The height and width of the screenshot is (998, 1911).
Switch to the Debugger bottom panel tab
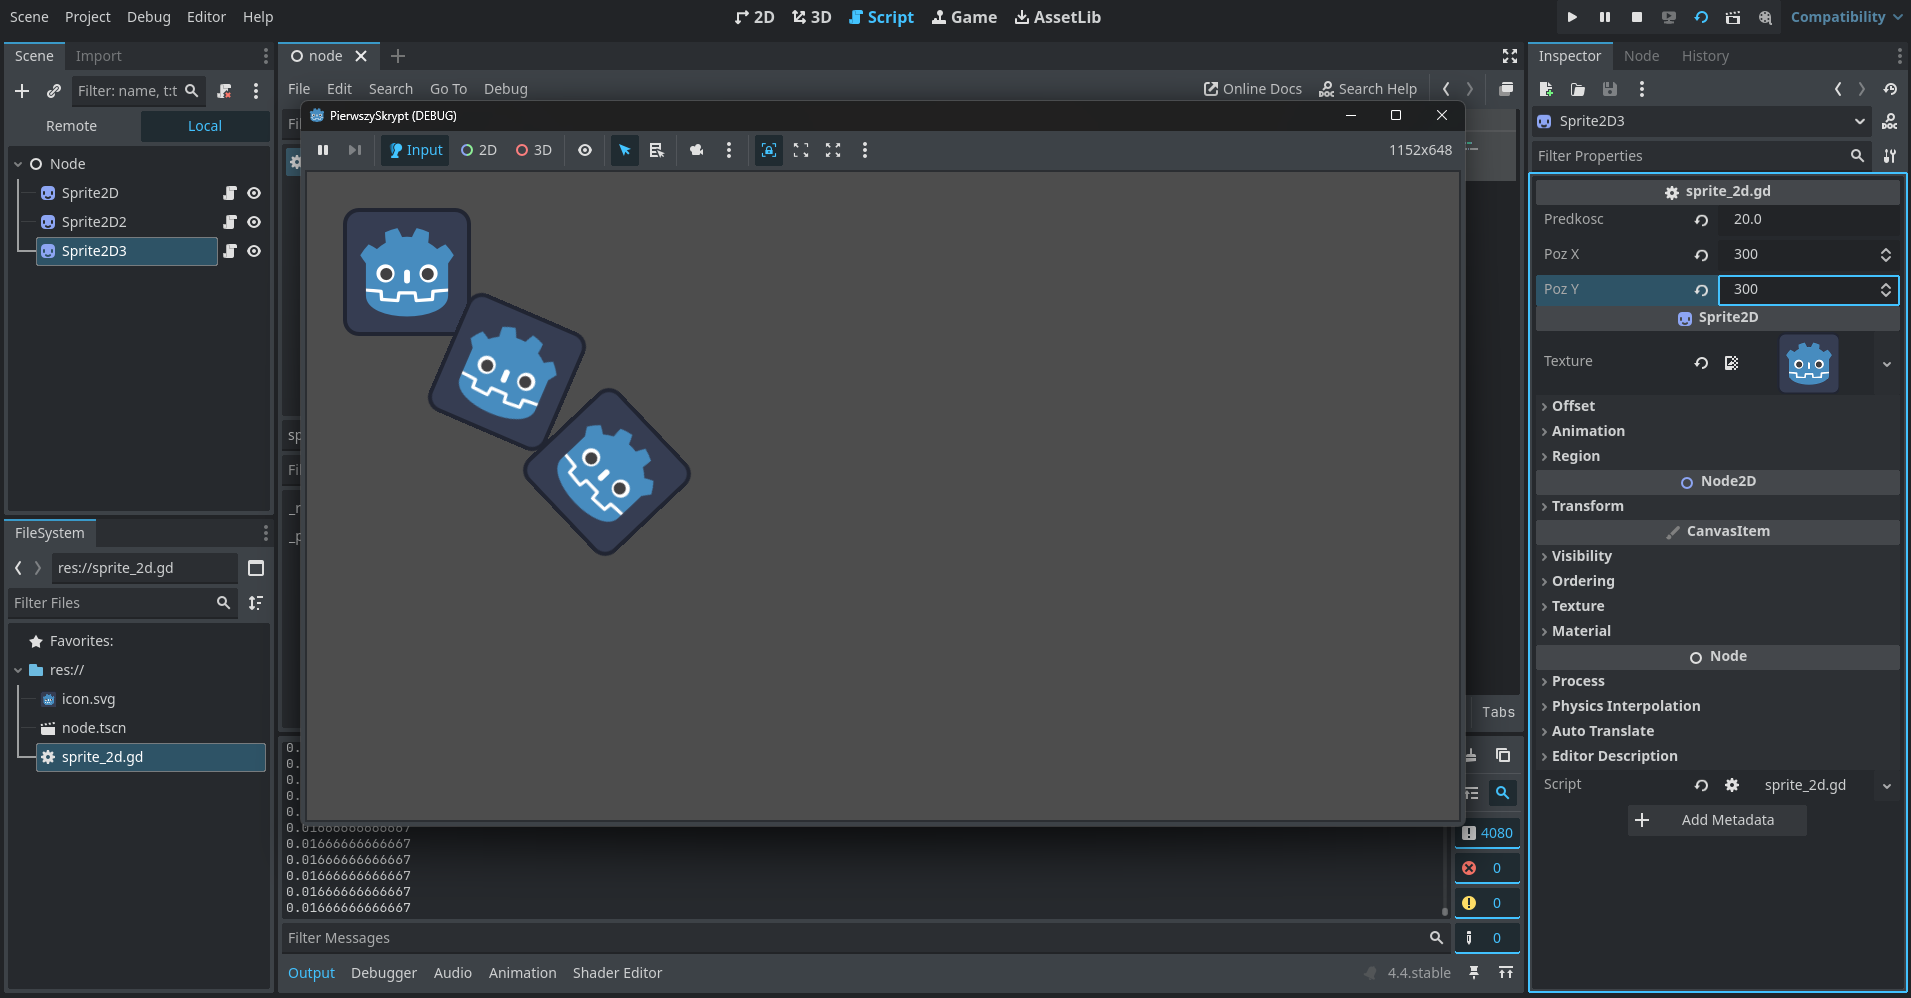383,973
